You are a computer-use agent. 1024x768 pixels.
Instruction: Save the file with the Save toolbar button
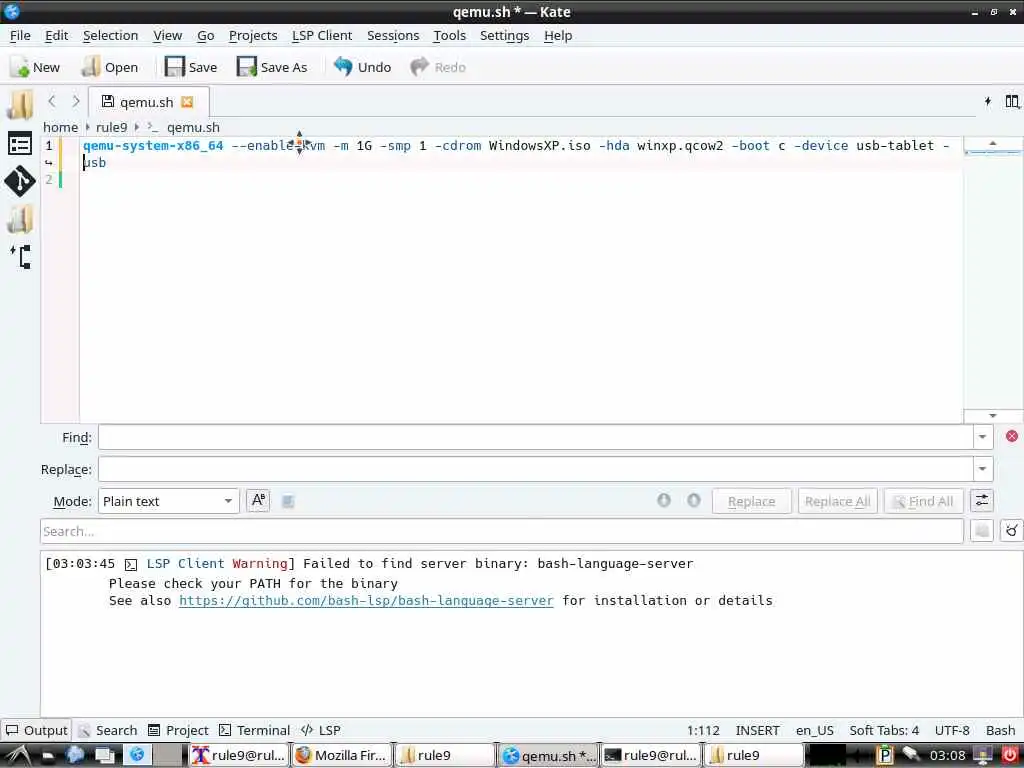click(x=191, y=67)
